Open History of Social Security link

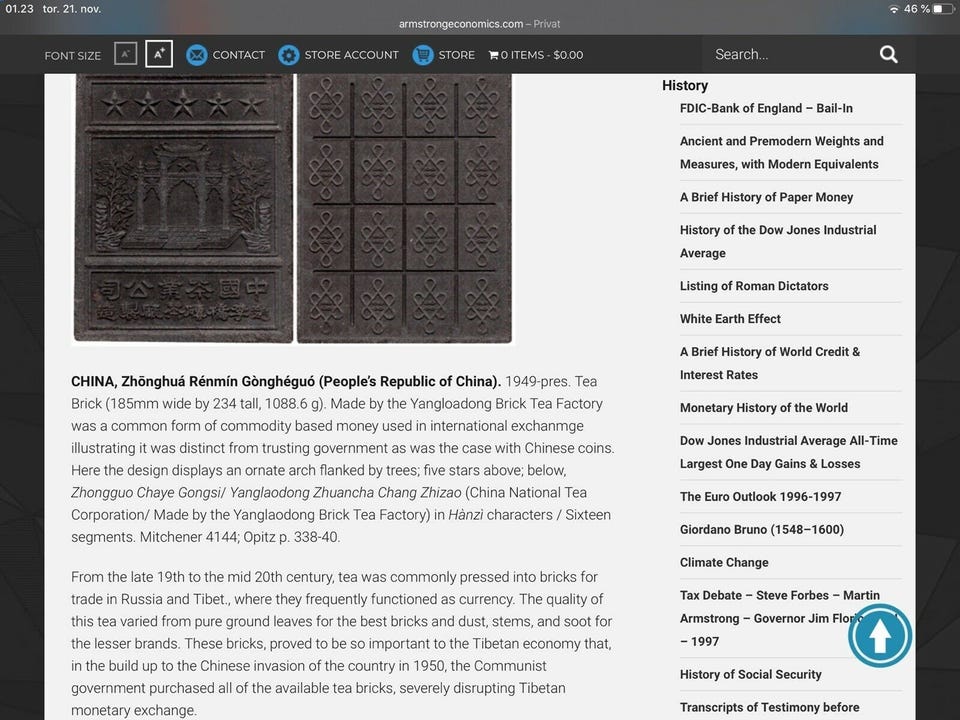pos(750,675)
